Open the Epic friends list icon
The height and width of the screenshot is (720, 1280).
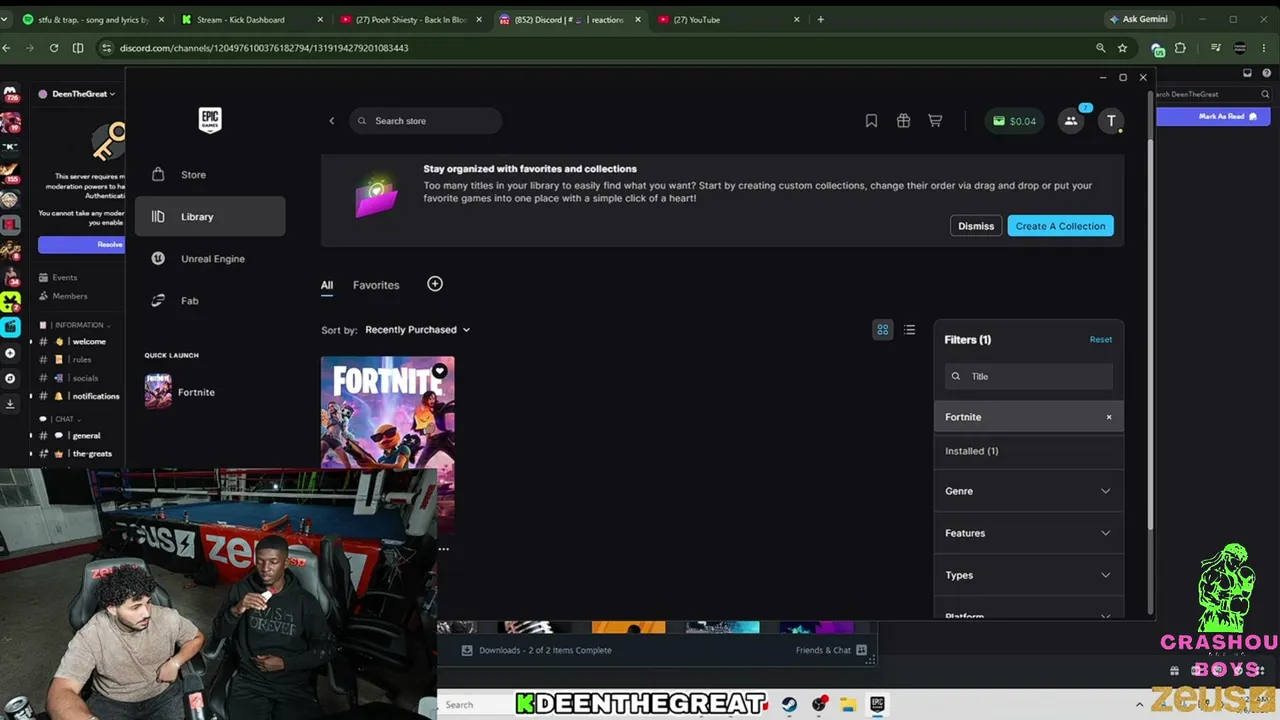coord(1071,121)
